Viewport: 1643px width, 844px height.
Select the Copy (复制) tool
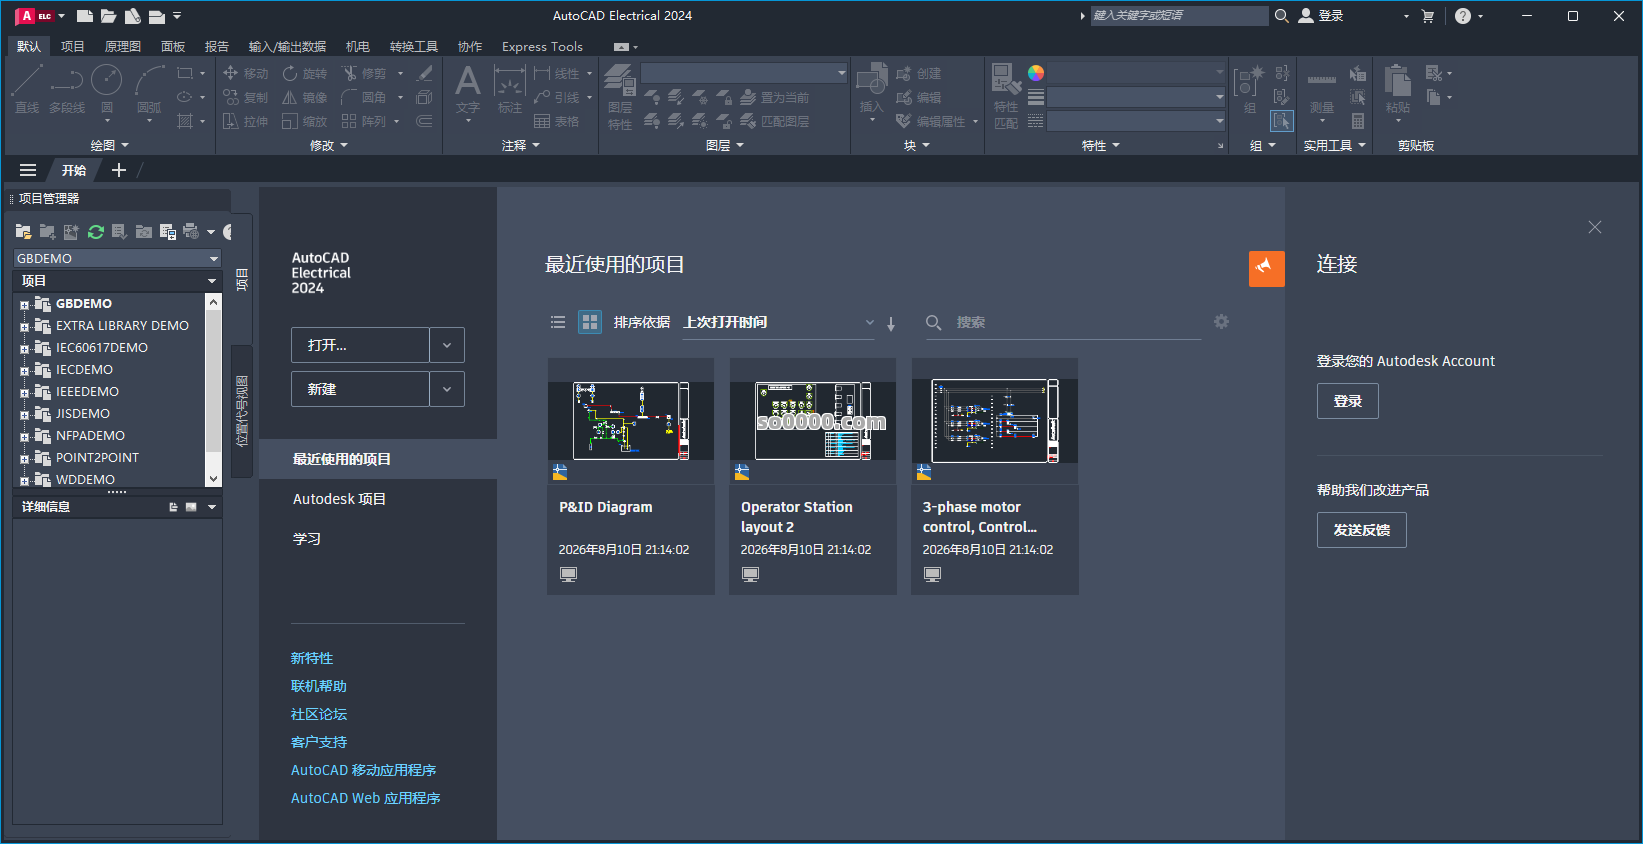(246, 97)
